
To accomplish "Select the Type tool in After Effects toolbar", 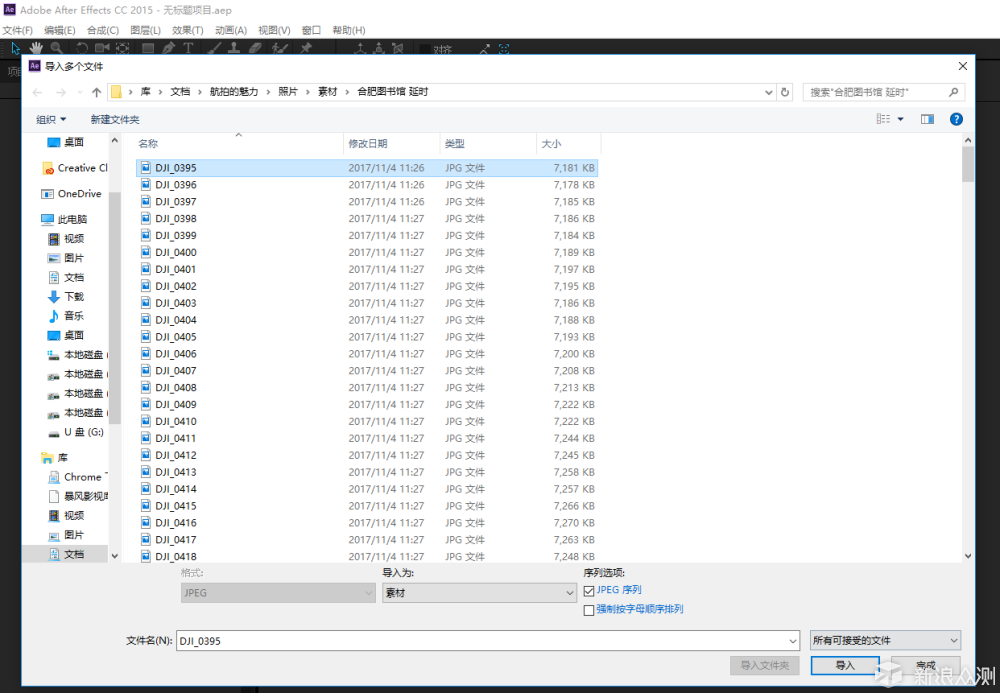I will (x=188, y=48).
